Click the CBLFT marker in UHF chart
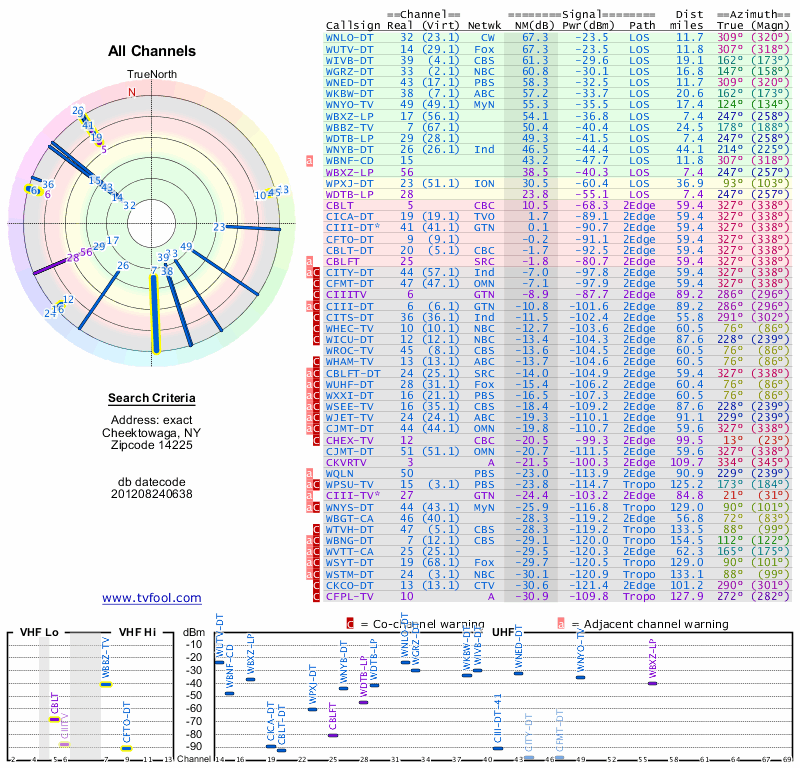Screen dimensions: 800x768 click(333, 735)
